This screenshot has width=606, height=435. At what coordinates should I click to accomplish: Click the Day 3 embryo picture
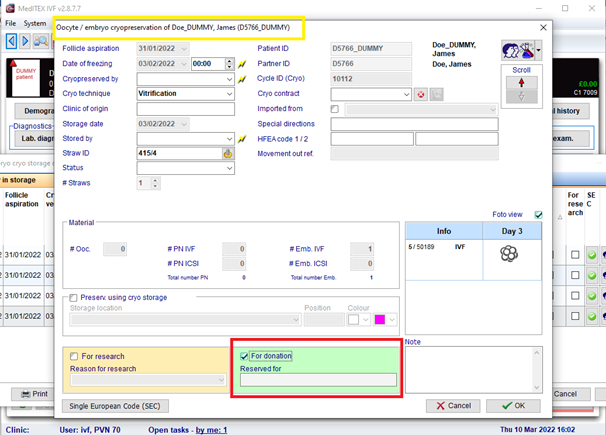tap(509, 254)
